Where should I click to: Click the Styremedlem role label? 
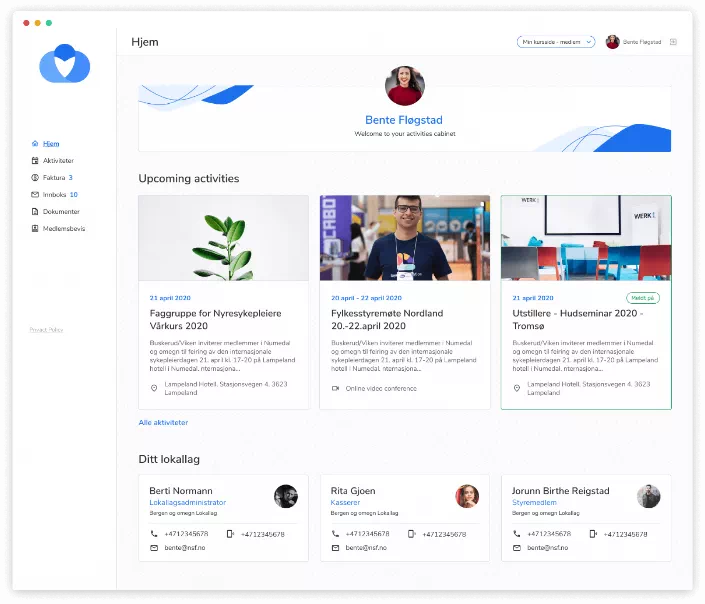click(534, 502)
